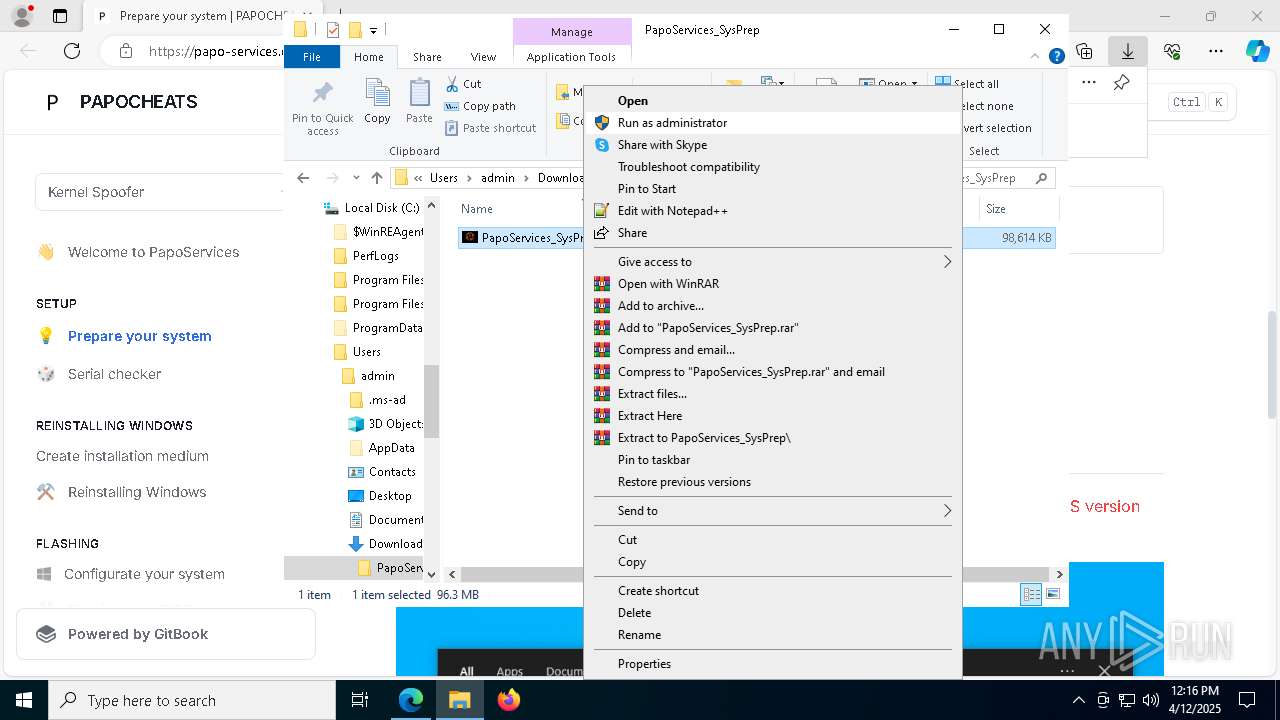Click the Explorer Back arrow
The height and width of the screenshot is (720, 1280).
point(303,178)
